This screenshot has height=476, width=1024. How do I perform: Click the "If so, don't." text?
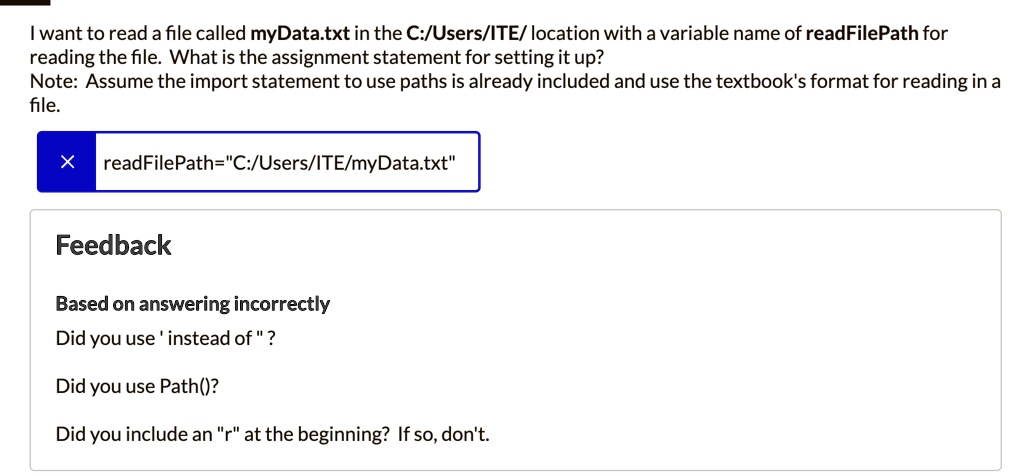click(443, 434)
